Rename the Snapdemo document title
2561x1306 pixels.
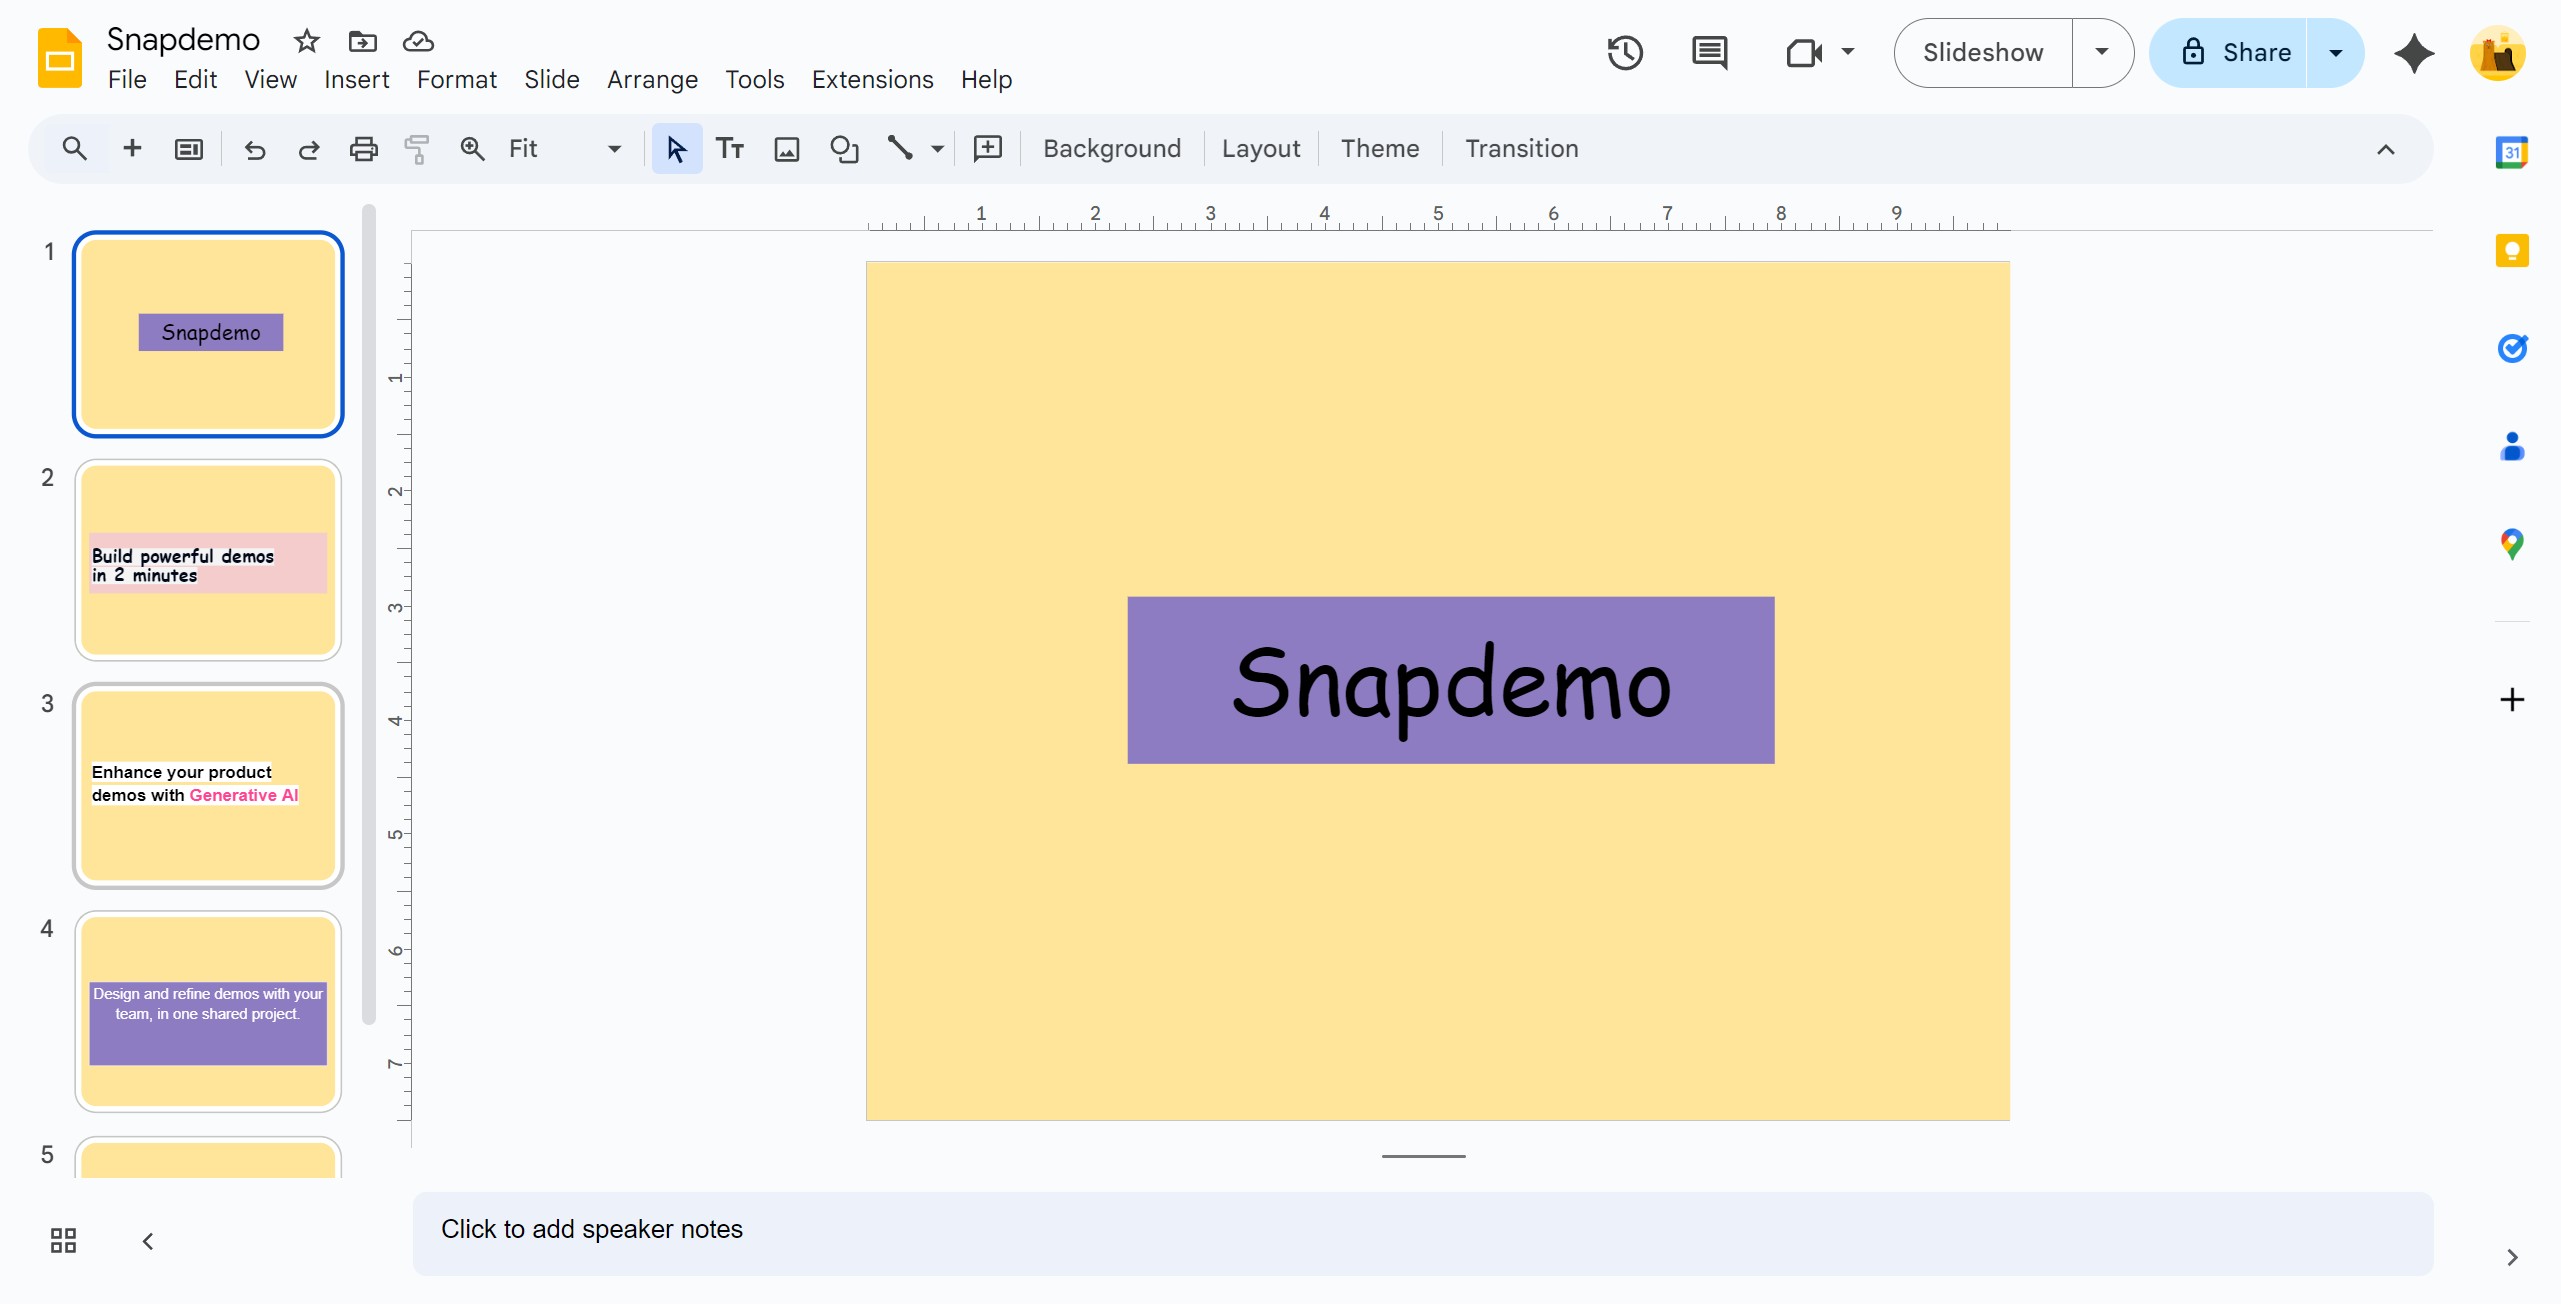[x=183, y=40]
